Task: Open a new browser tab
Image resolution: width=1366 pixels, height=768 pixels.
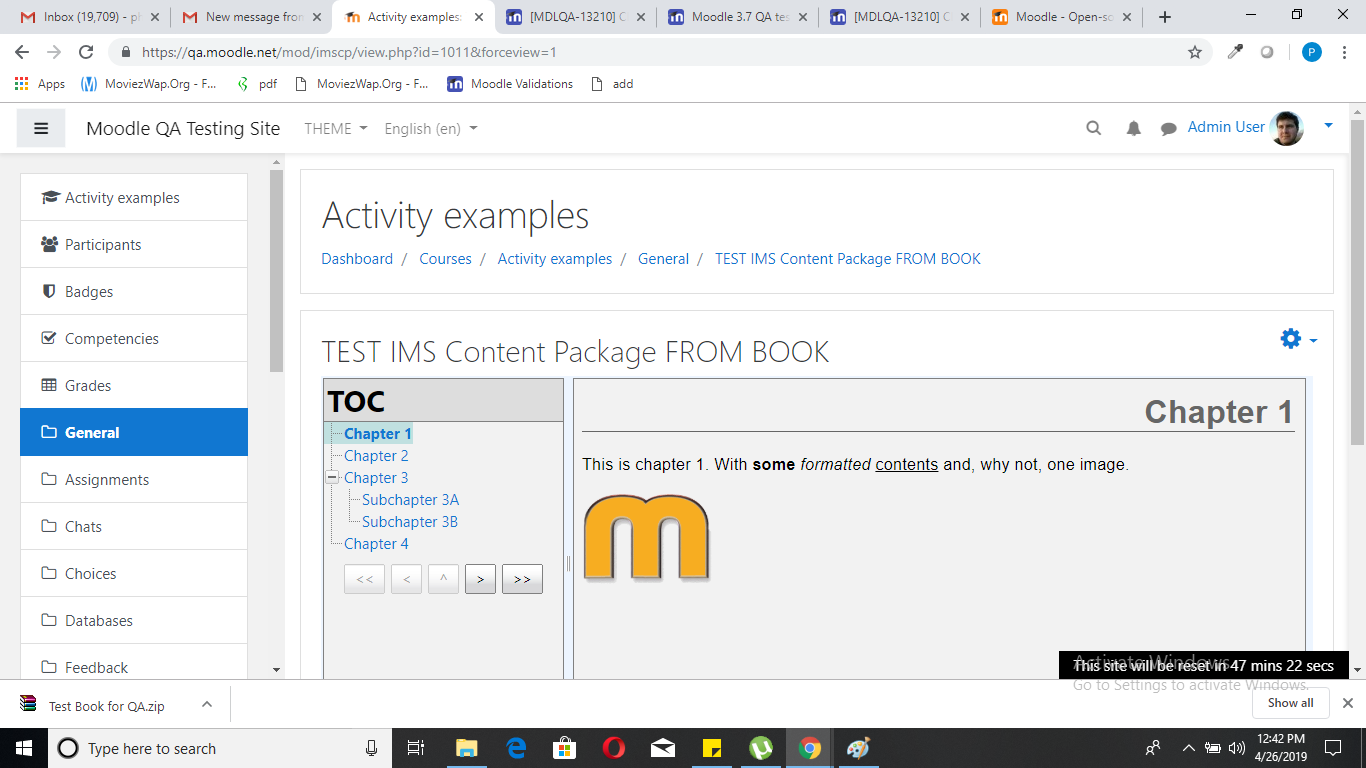Action: (1164, 17)
